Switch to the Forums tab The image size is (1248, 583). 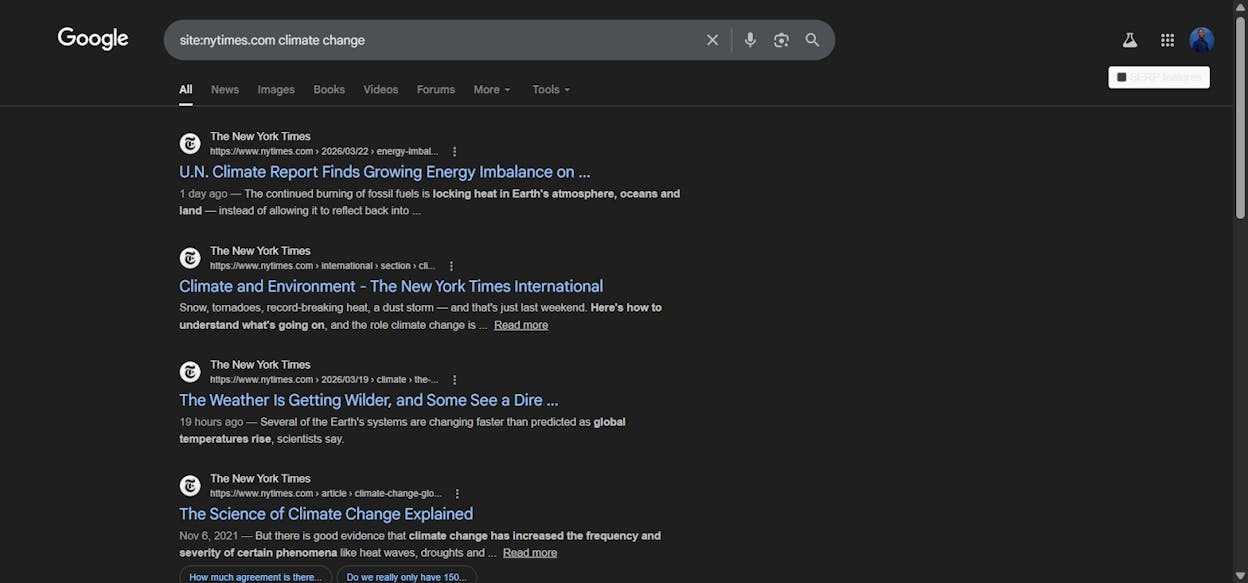[436, 90]
